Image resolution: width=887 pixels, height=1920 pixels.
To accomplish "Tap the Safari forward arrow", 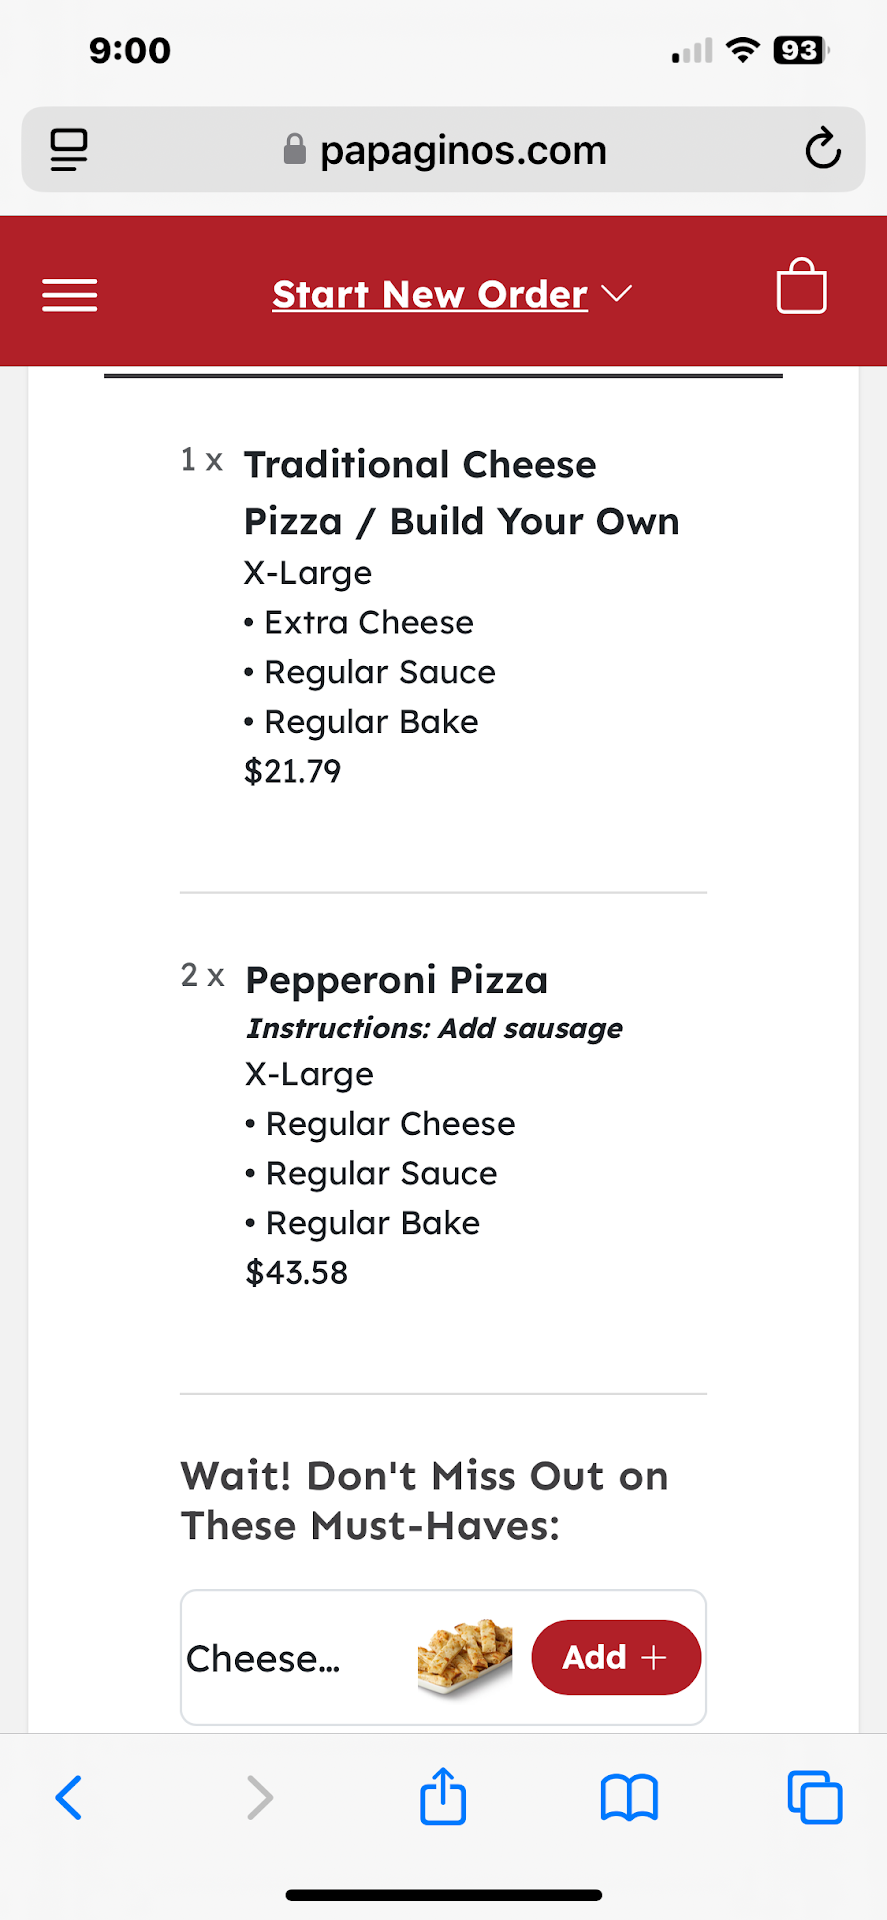I will click(x=259, y=1797).
